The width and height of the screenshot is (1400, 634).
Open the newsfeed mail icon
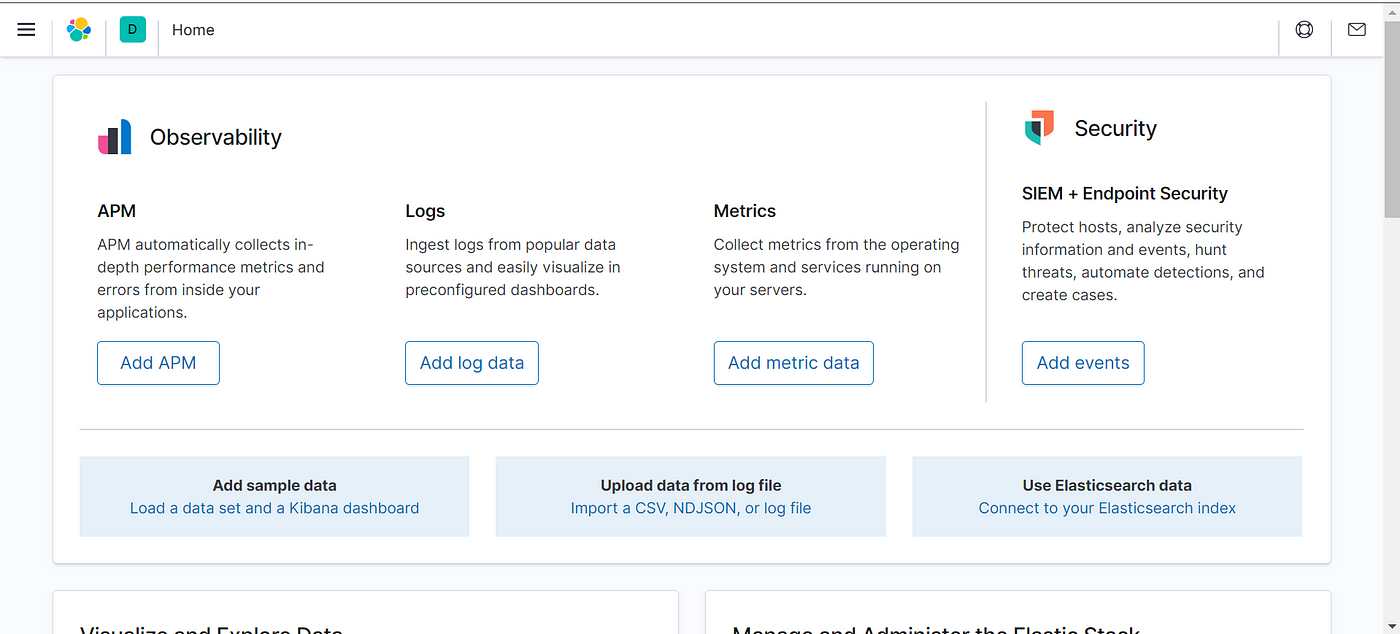tap(1357, 30)
